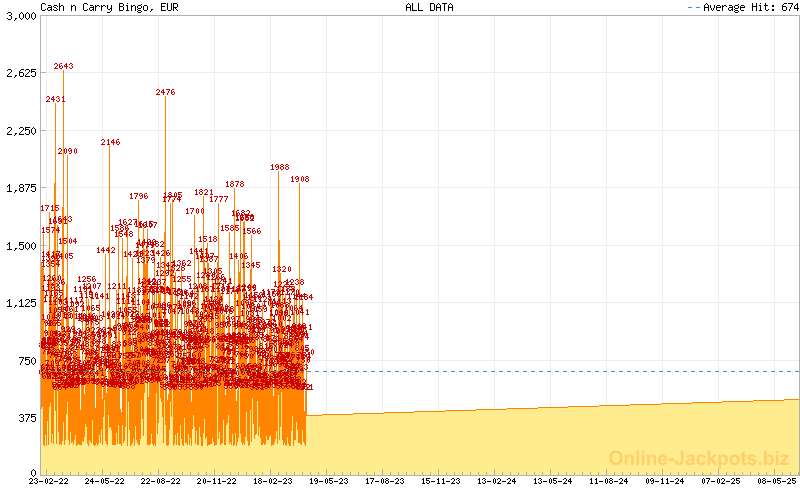Click the ALL DATA heading

point(429,7)
